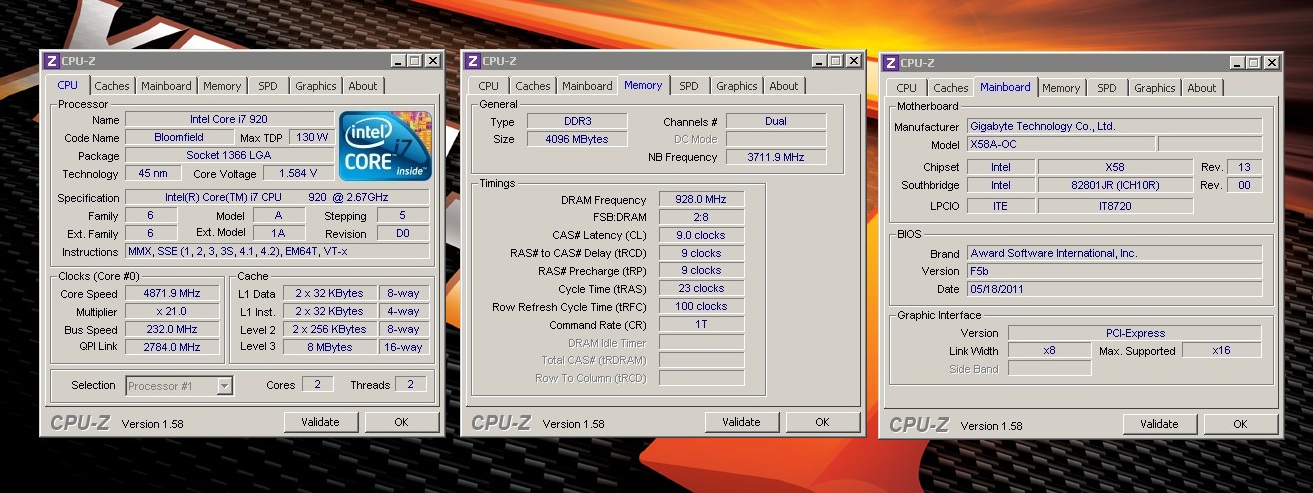This screenshot has height=493, width=1313.
Task: Close the right CPU-Z Mainboard window
Action: pos(1271,63)
